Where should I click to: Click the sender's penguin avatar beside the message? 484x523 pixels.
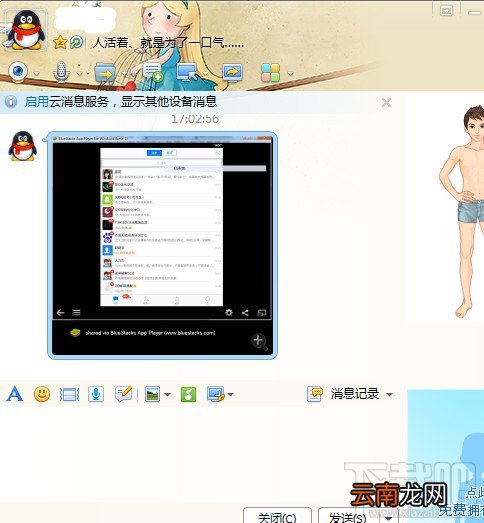[x=22, y=146]
